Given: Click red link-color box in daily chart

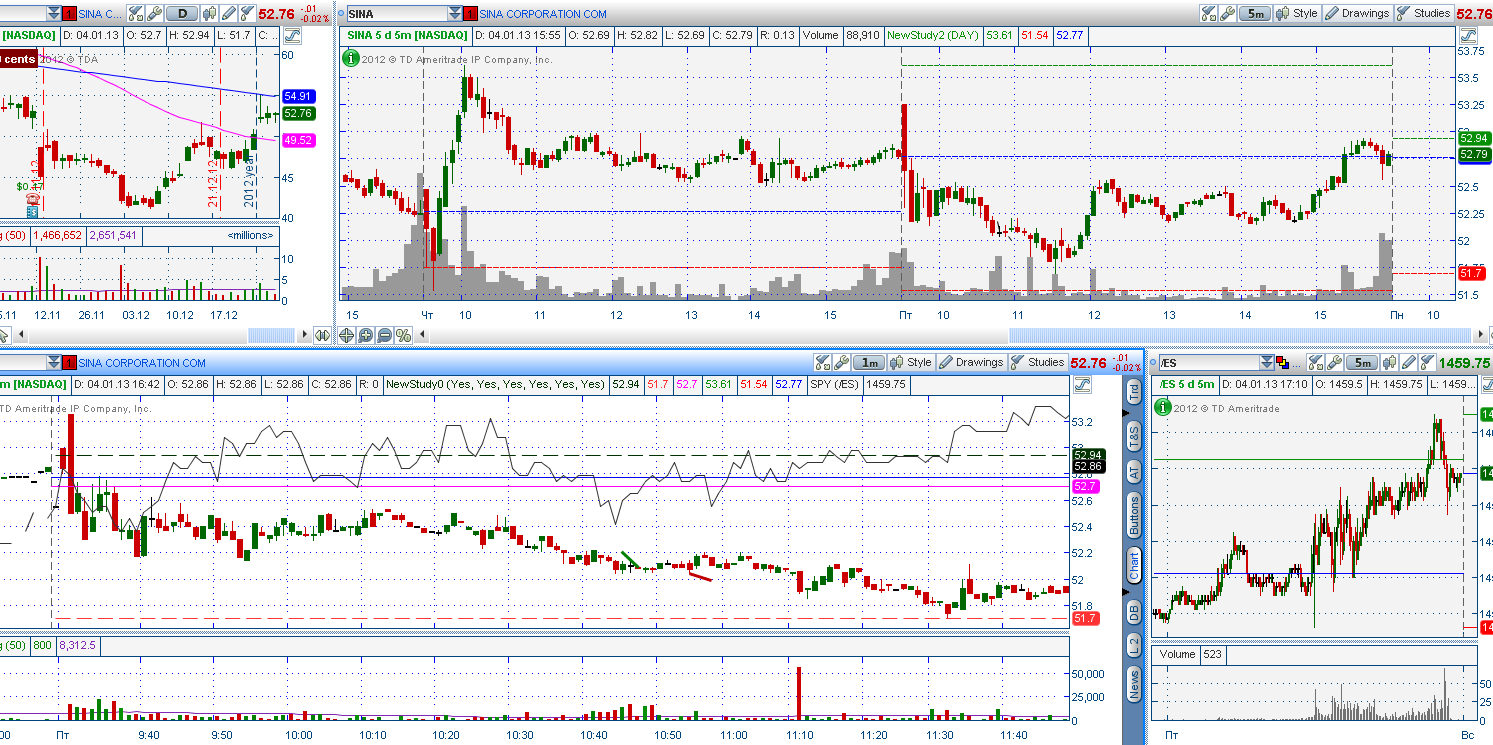Looking at the screenshot, I should point(69,14).
